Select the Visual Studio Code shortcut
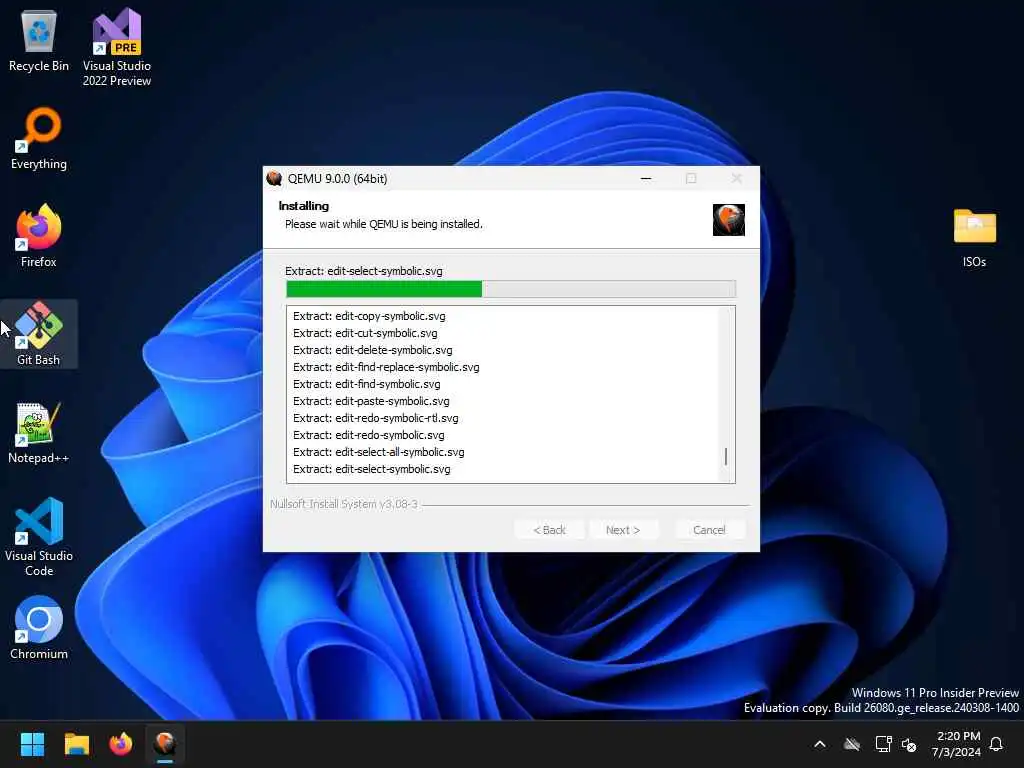Image resolution: width=1024 pixels, height=768 pixels. 39,537
